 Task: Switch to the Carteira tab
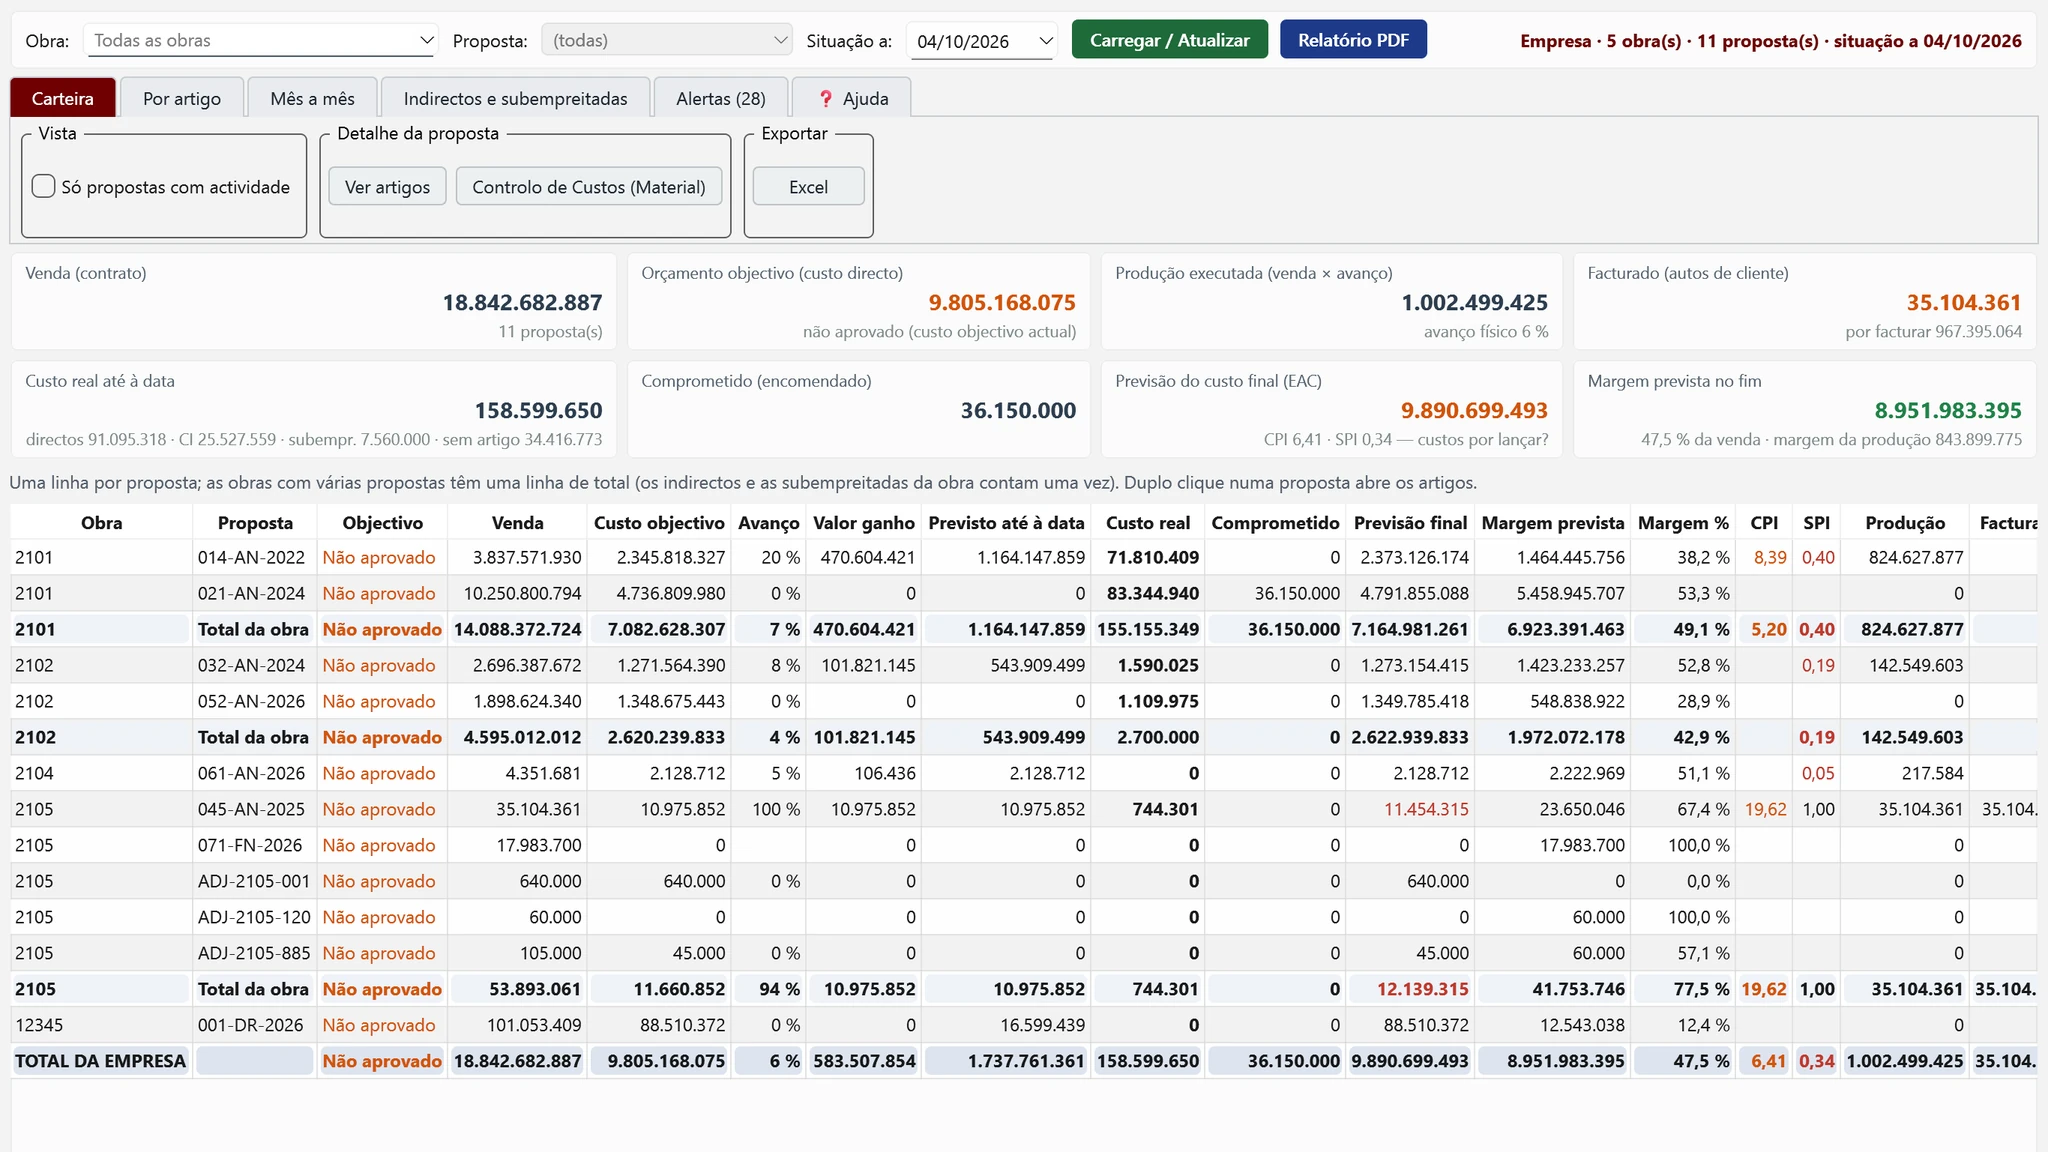click(63, 98)
